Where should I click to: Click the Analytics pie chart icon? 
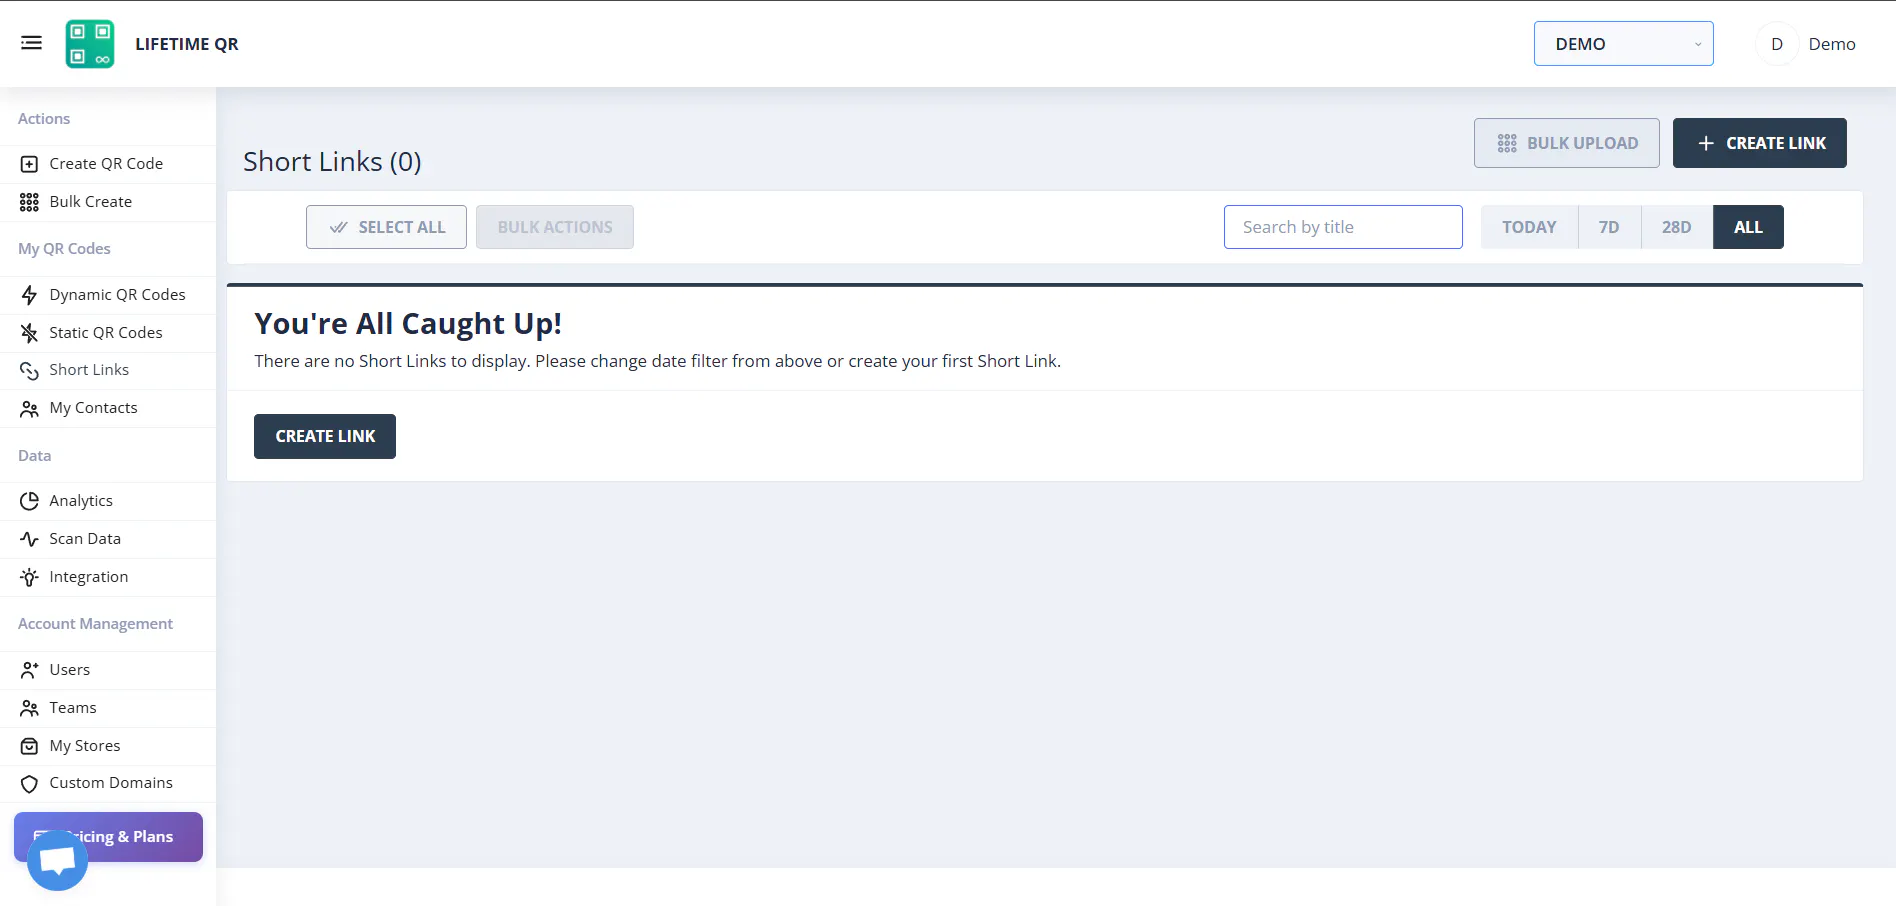(29, 501)
